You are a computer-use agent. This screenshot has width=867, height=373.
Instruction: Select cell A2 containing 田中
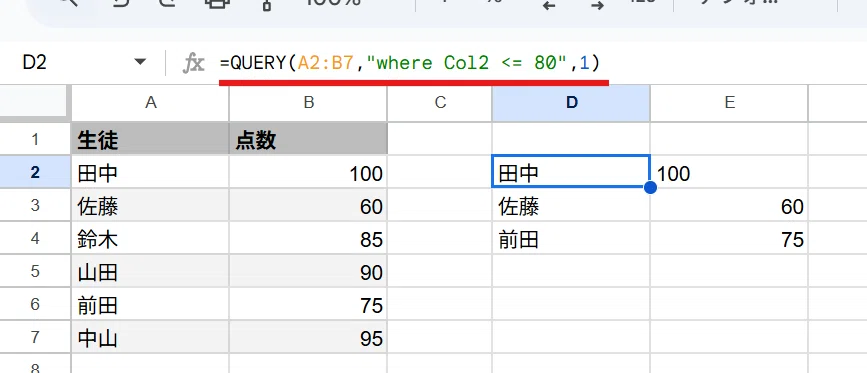tap(150, 172)
